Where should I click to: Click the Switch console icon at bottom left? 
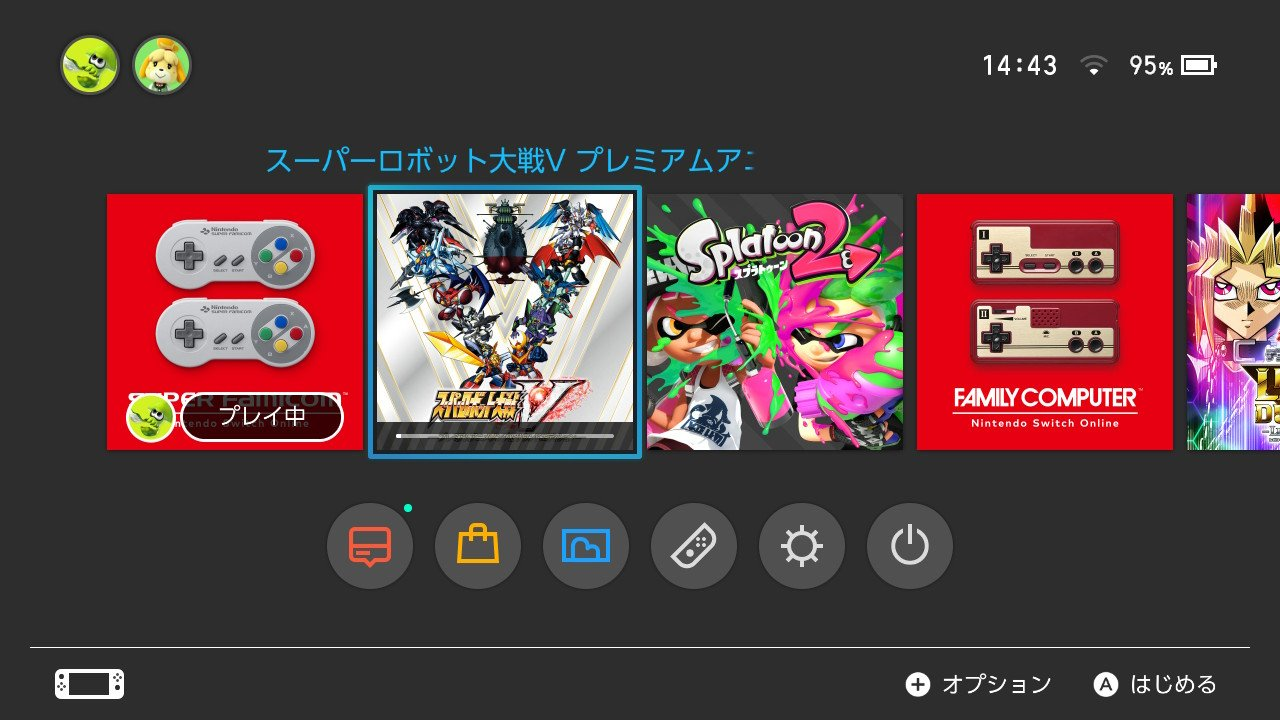pyautogui.click(x=90, y=684)
